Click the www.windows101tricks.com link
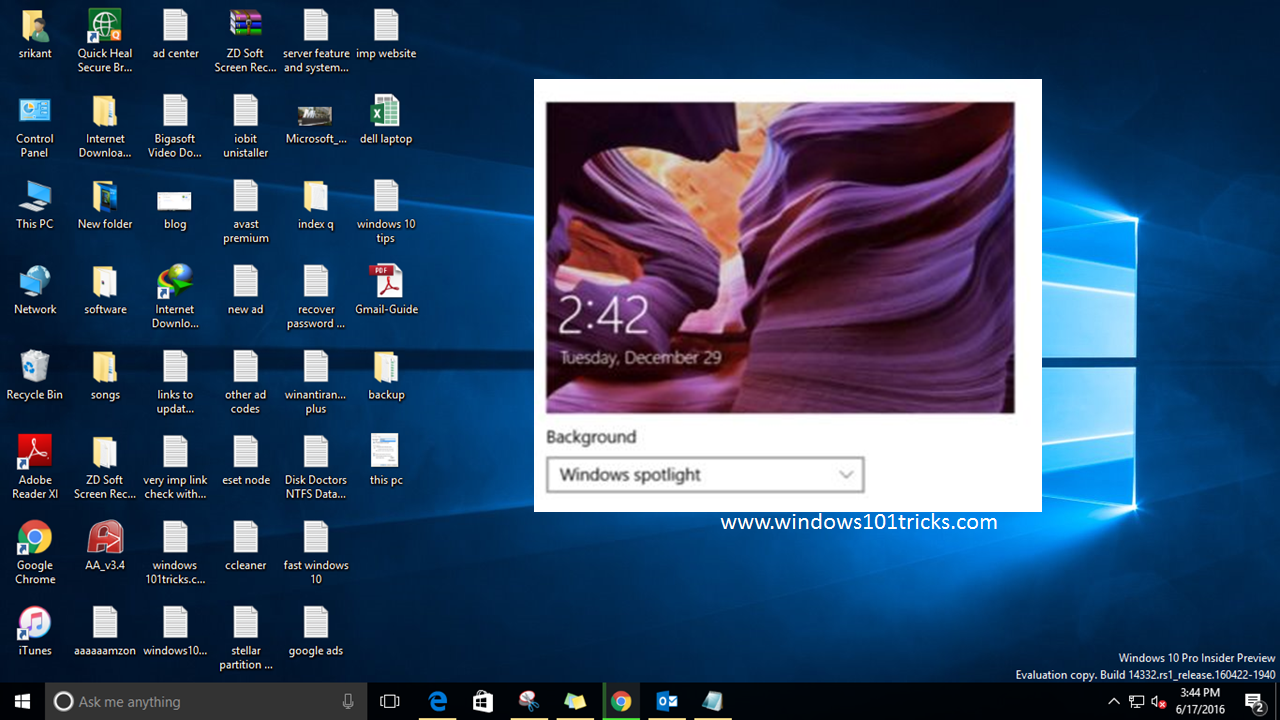Viewport: 1280px width, 720px height. pos(858,521)
